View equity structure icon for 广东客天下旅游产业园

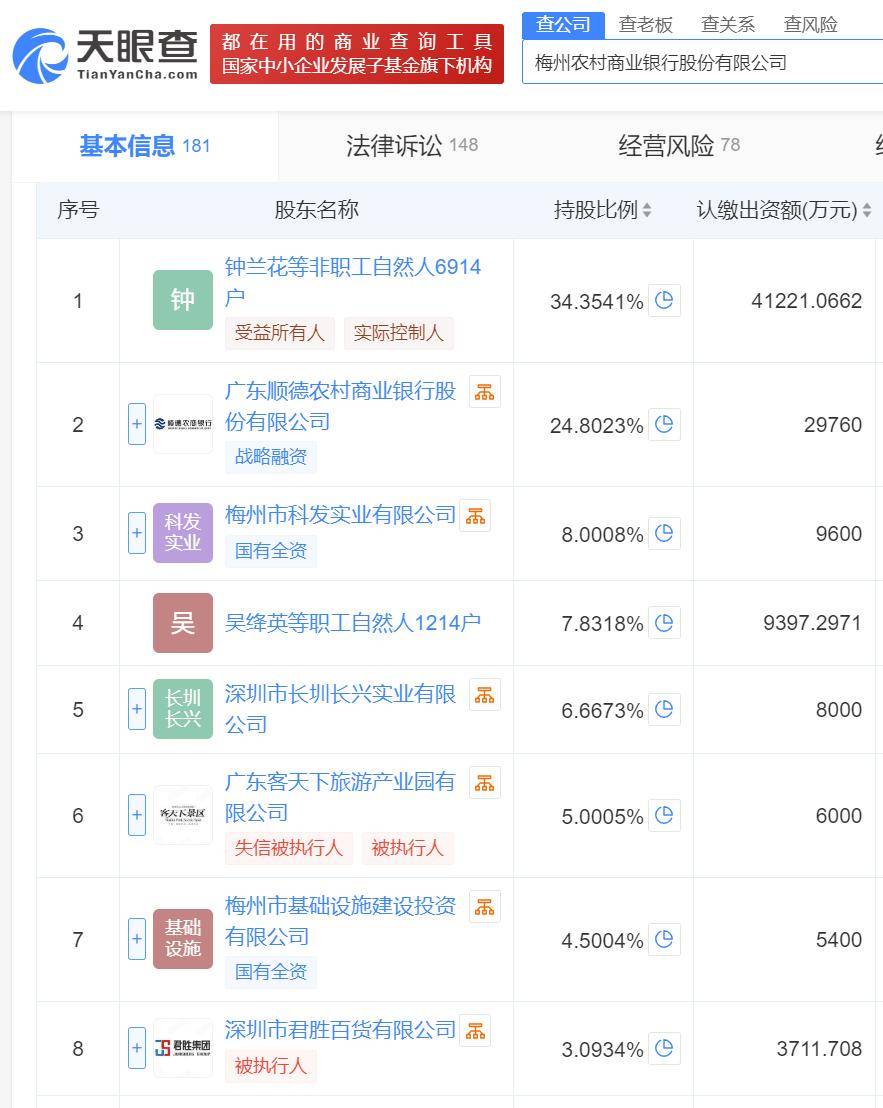485,783
